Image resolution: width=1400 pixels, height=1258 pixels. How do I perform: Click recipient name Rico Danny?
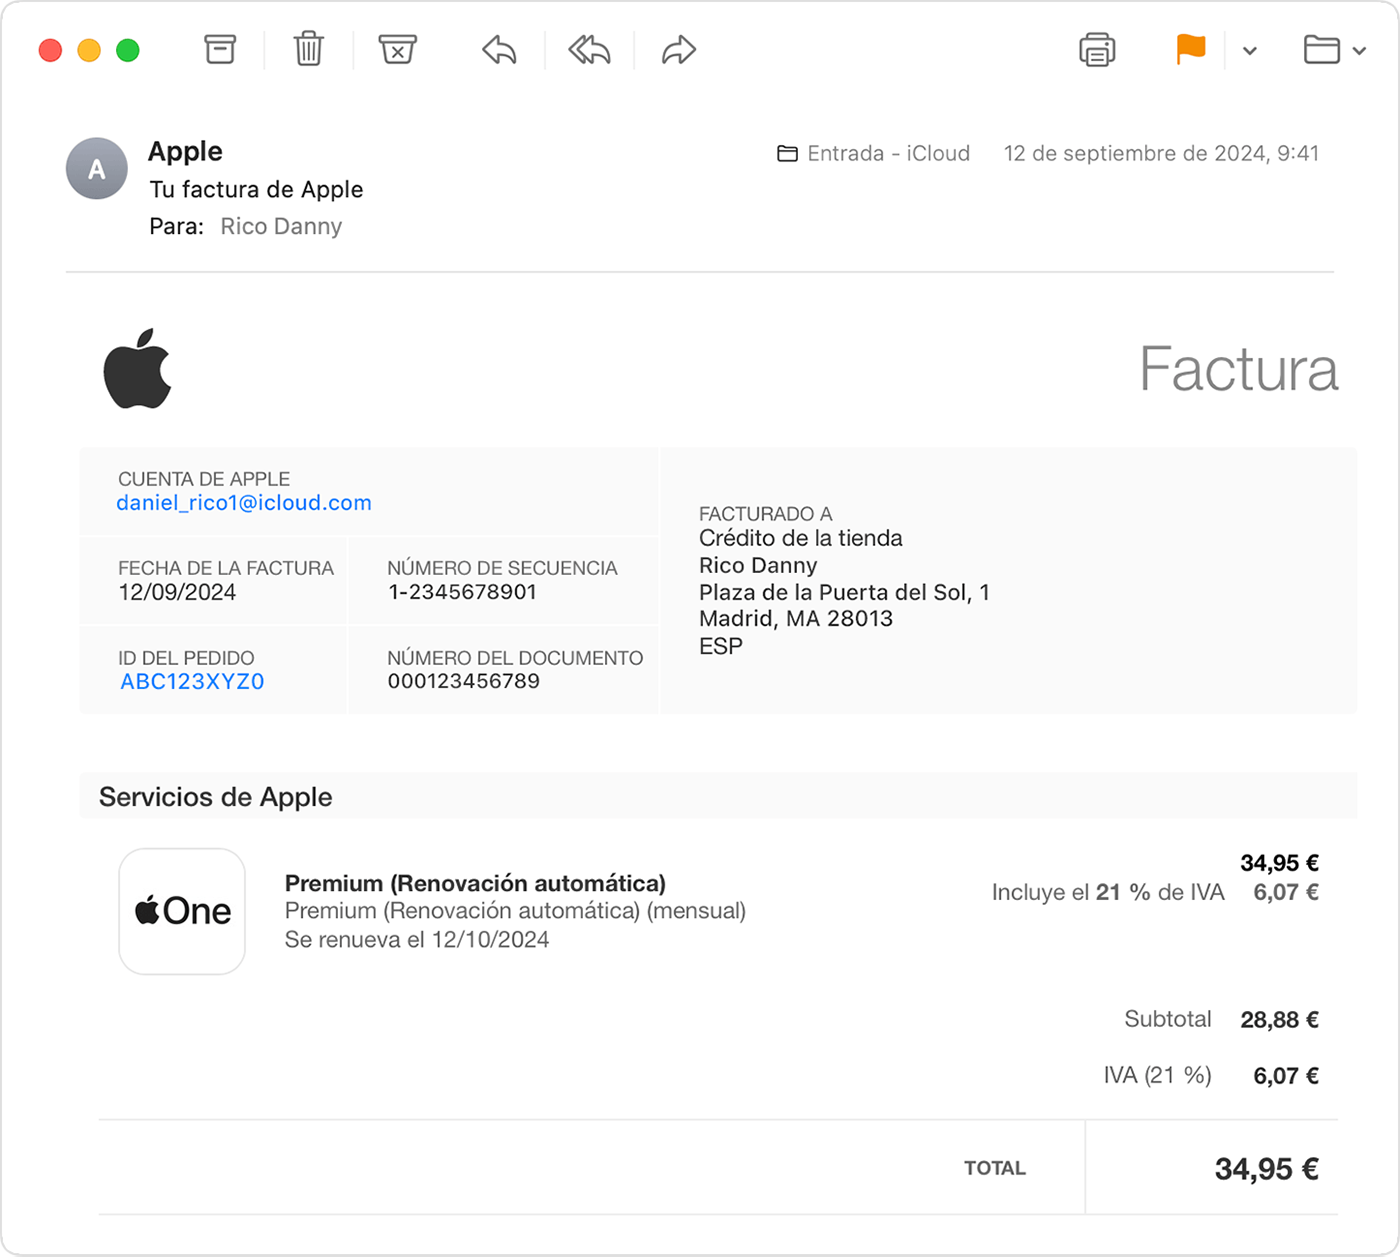point(281,226)
